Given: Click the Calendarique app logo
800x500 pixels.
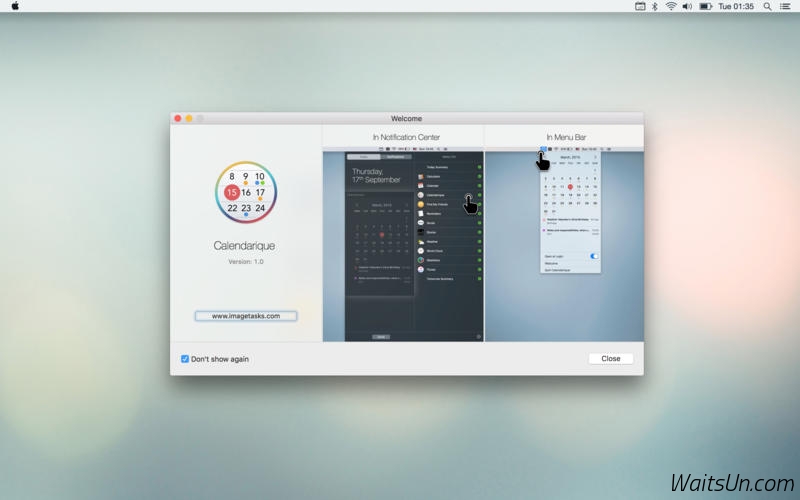Looking at the screenshot, I should tap(246, 192).
